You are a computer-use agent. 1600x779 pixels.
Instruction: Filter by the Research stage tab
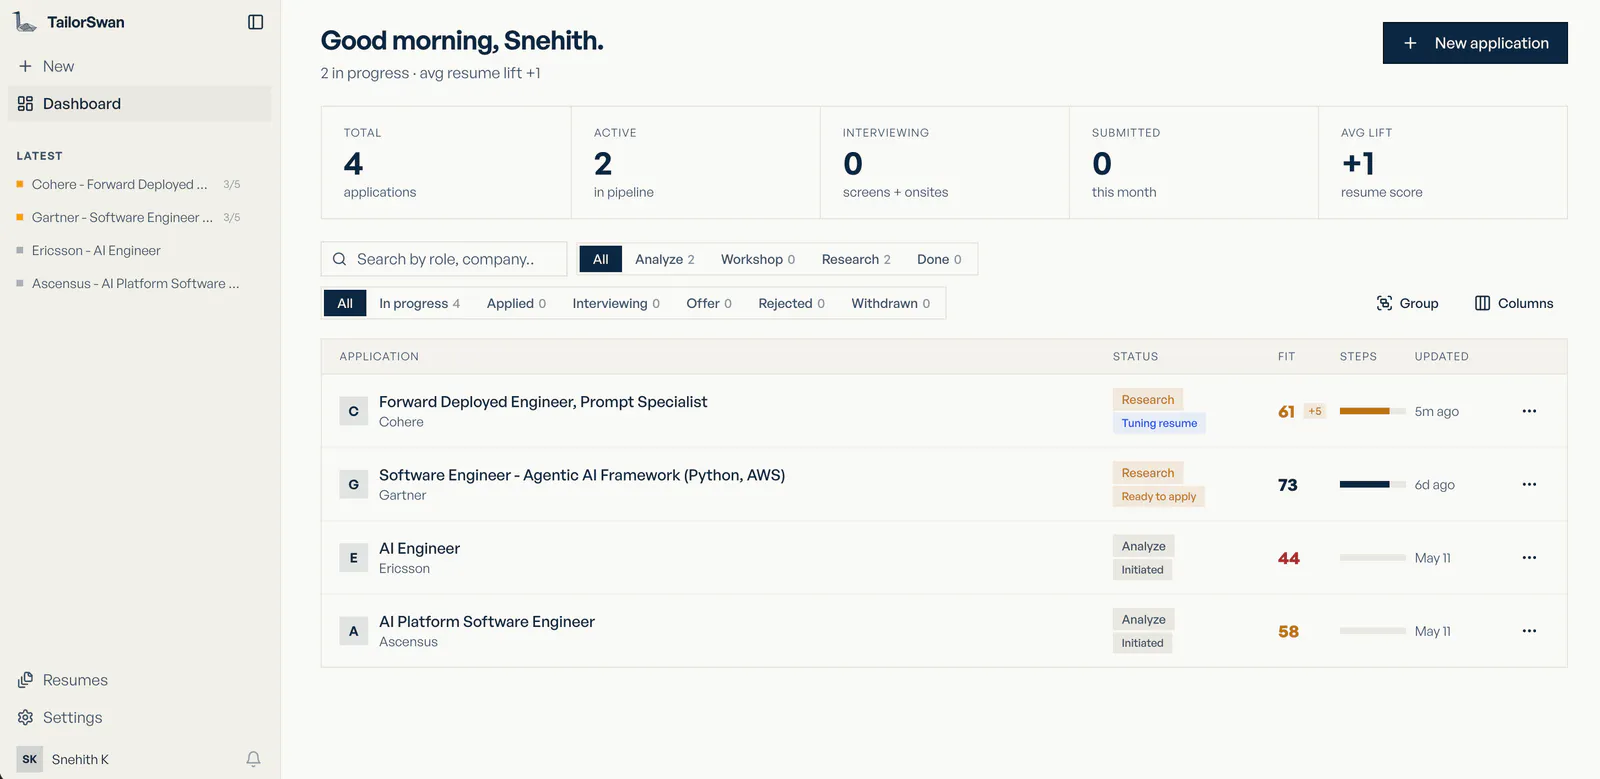coord(856,259)
